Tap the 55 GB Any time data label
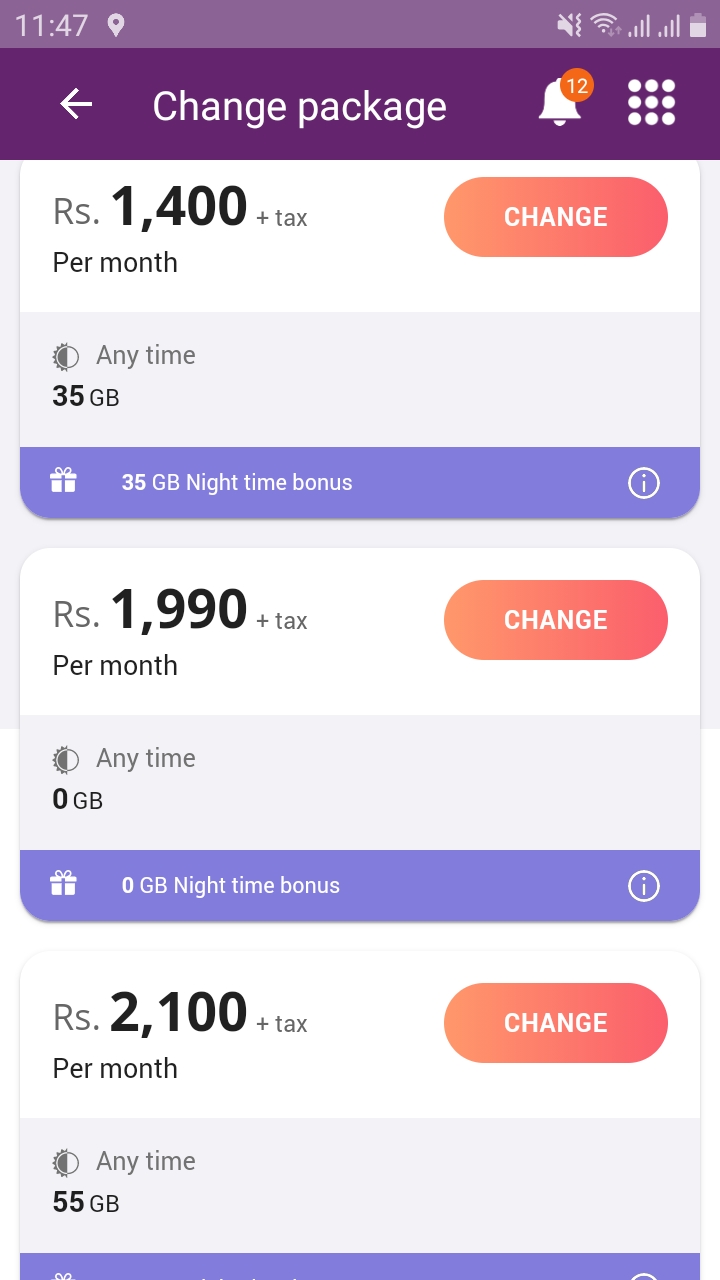This screenshot has width=720, height=1280. click(x=86, y=1202)
